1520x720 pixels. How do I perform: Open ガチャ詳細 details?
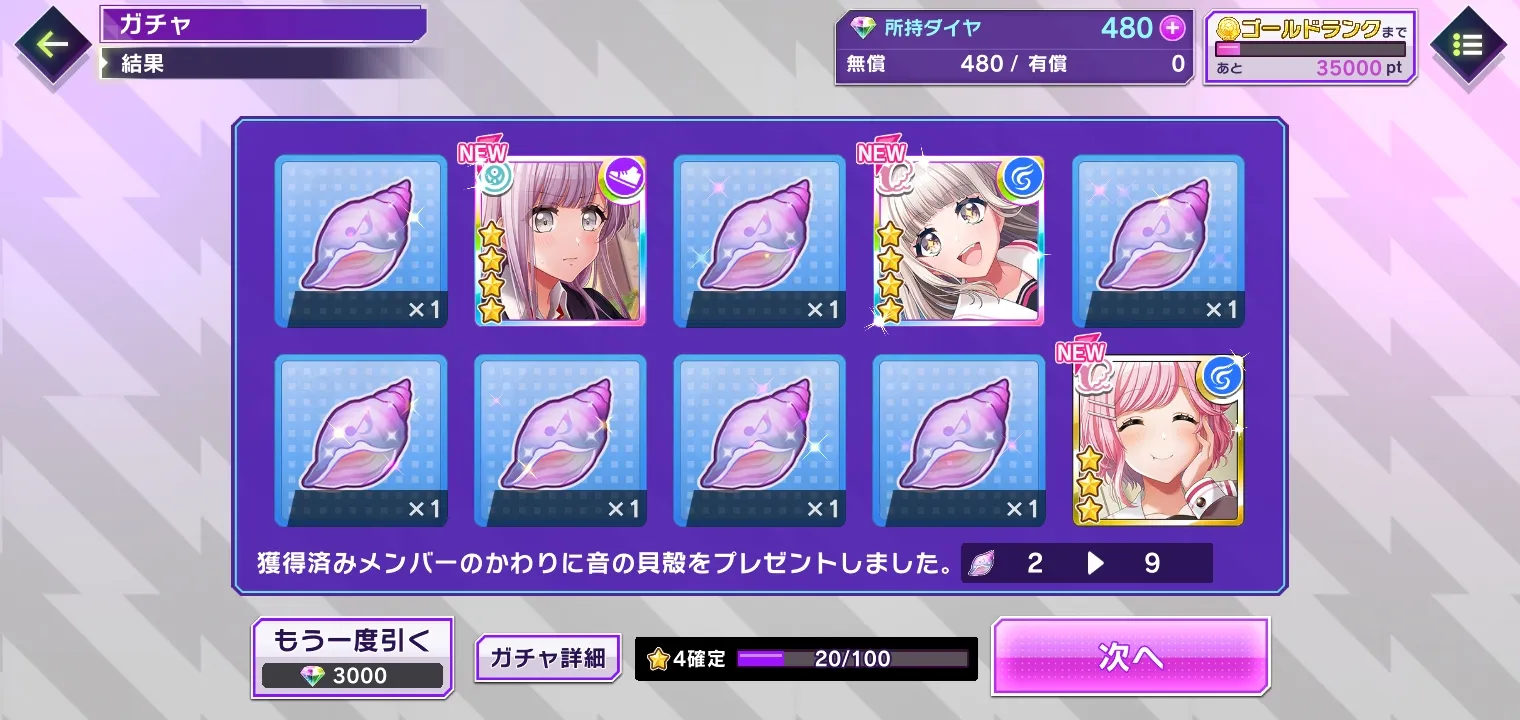click(547, 658)
